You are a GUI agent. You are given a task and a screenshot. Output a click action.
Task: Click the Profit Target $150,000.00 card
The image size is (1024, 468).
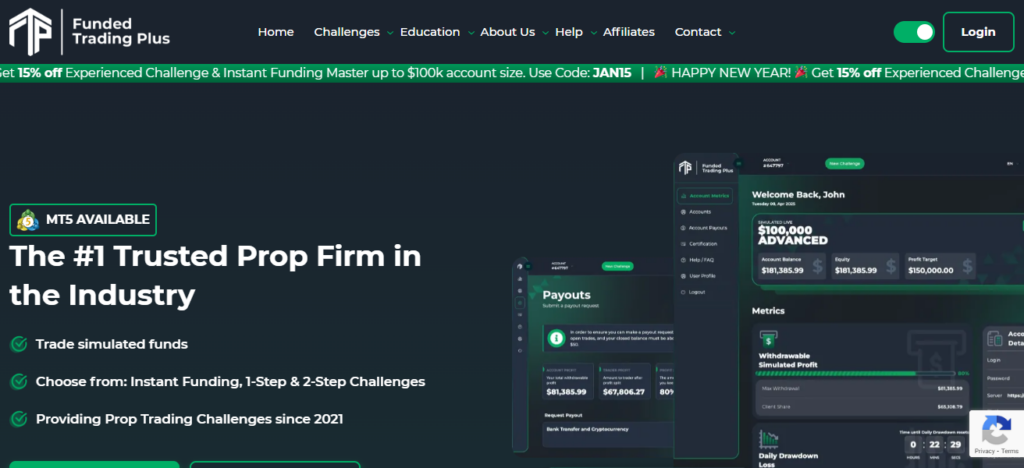[x=940, y=266]
